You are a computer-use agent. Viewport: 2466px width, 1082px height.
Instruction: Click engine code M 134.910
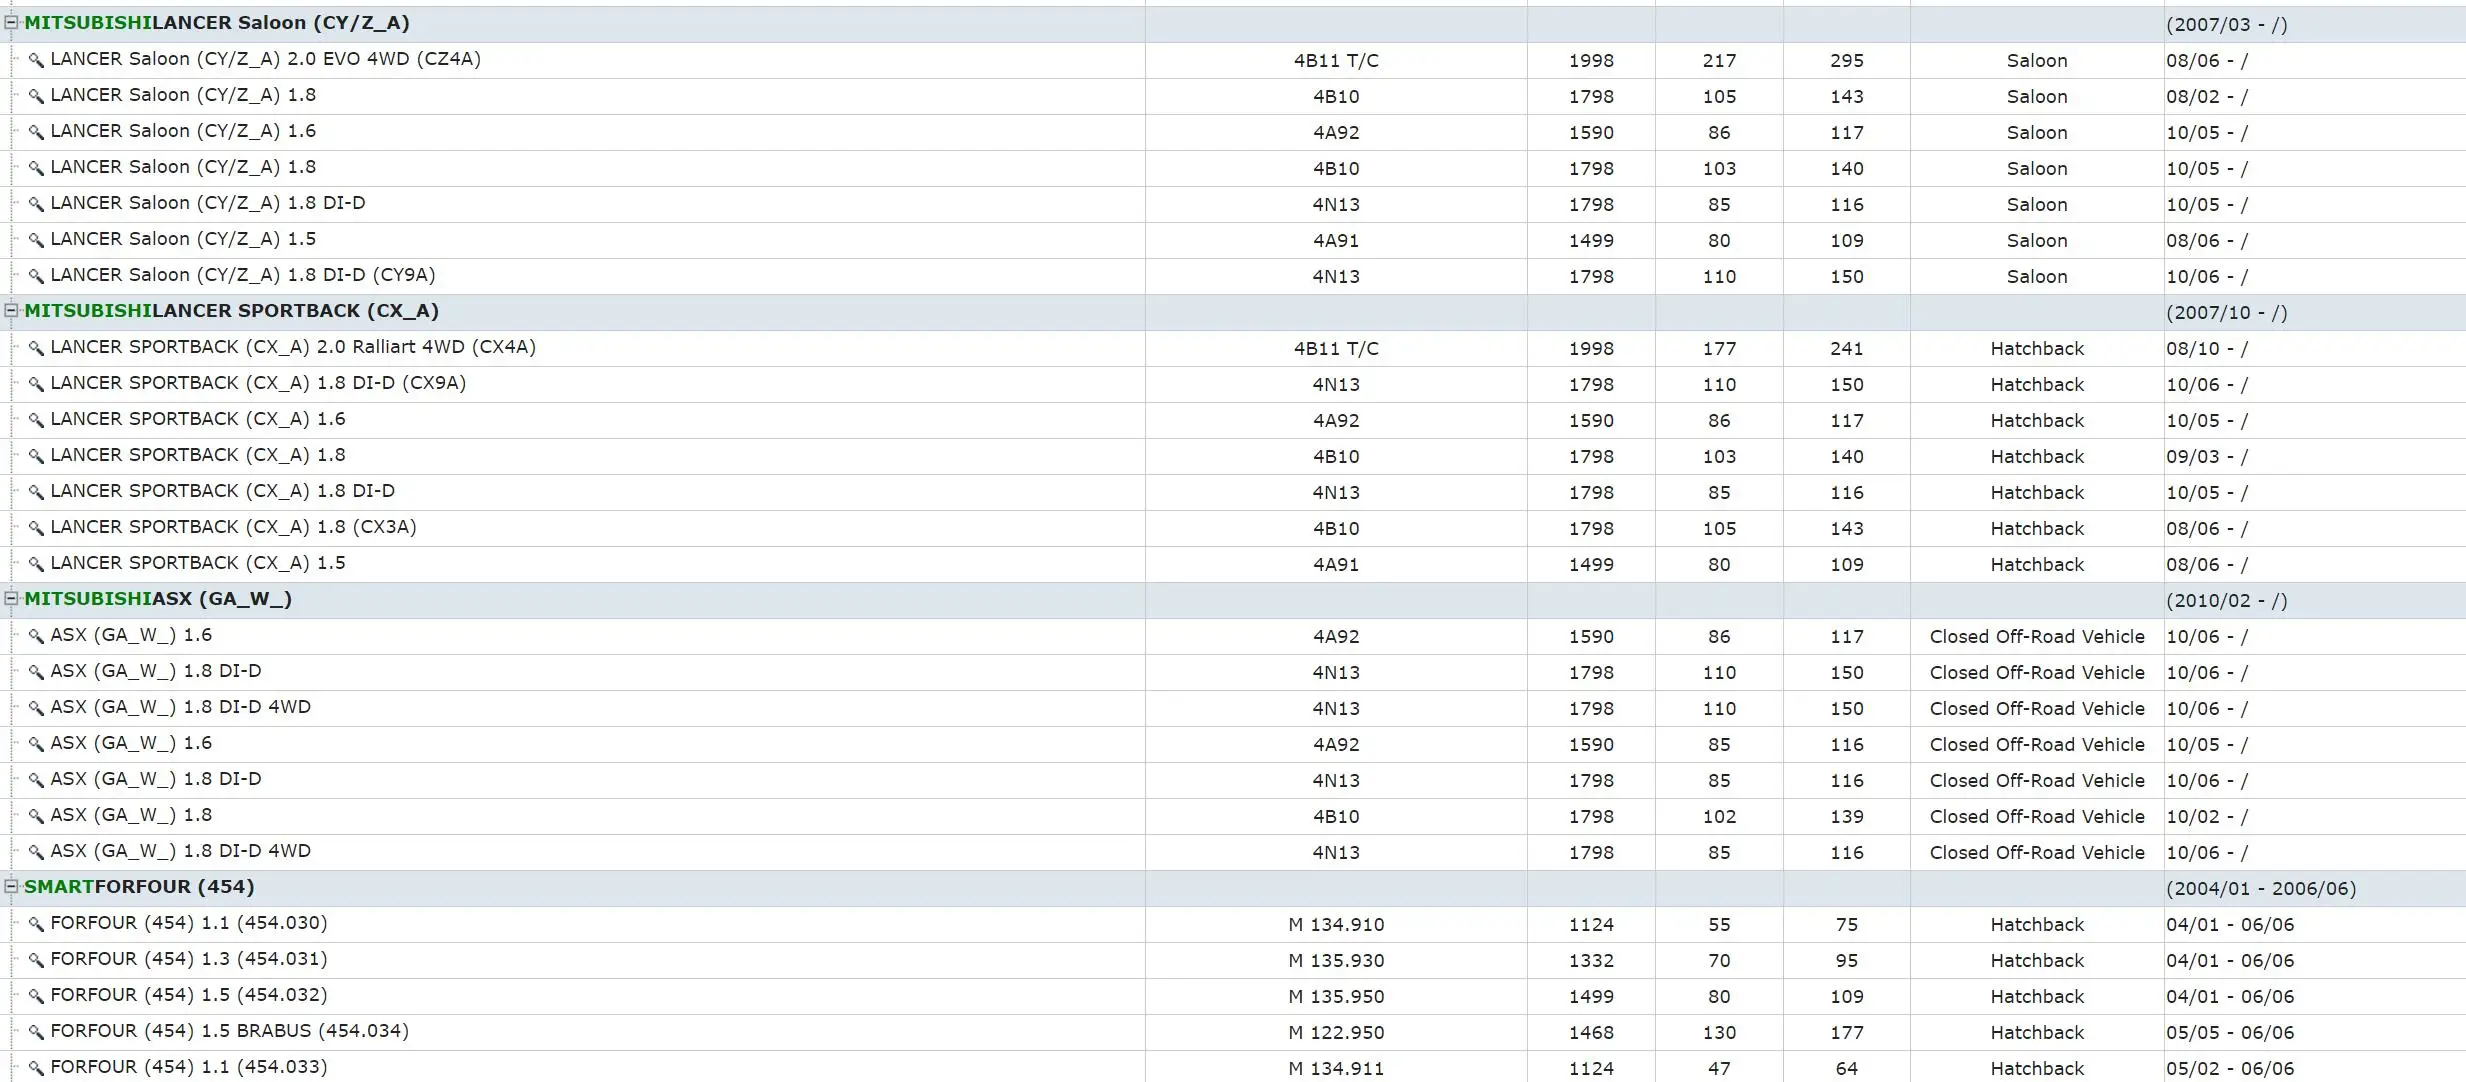pos(1336,925)
